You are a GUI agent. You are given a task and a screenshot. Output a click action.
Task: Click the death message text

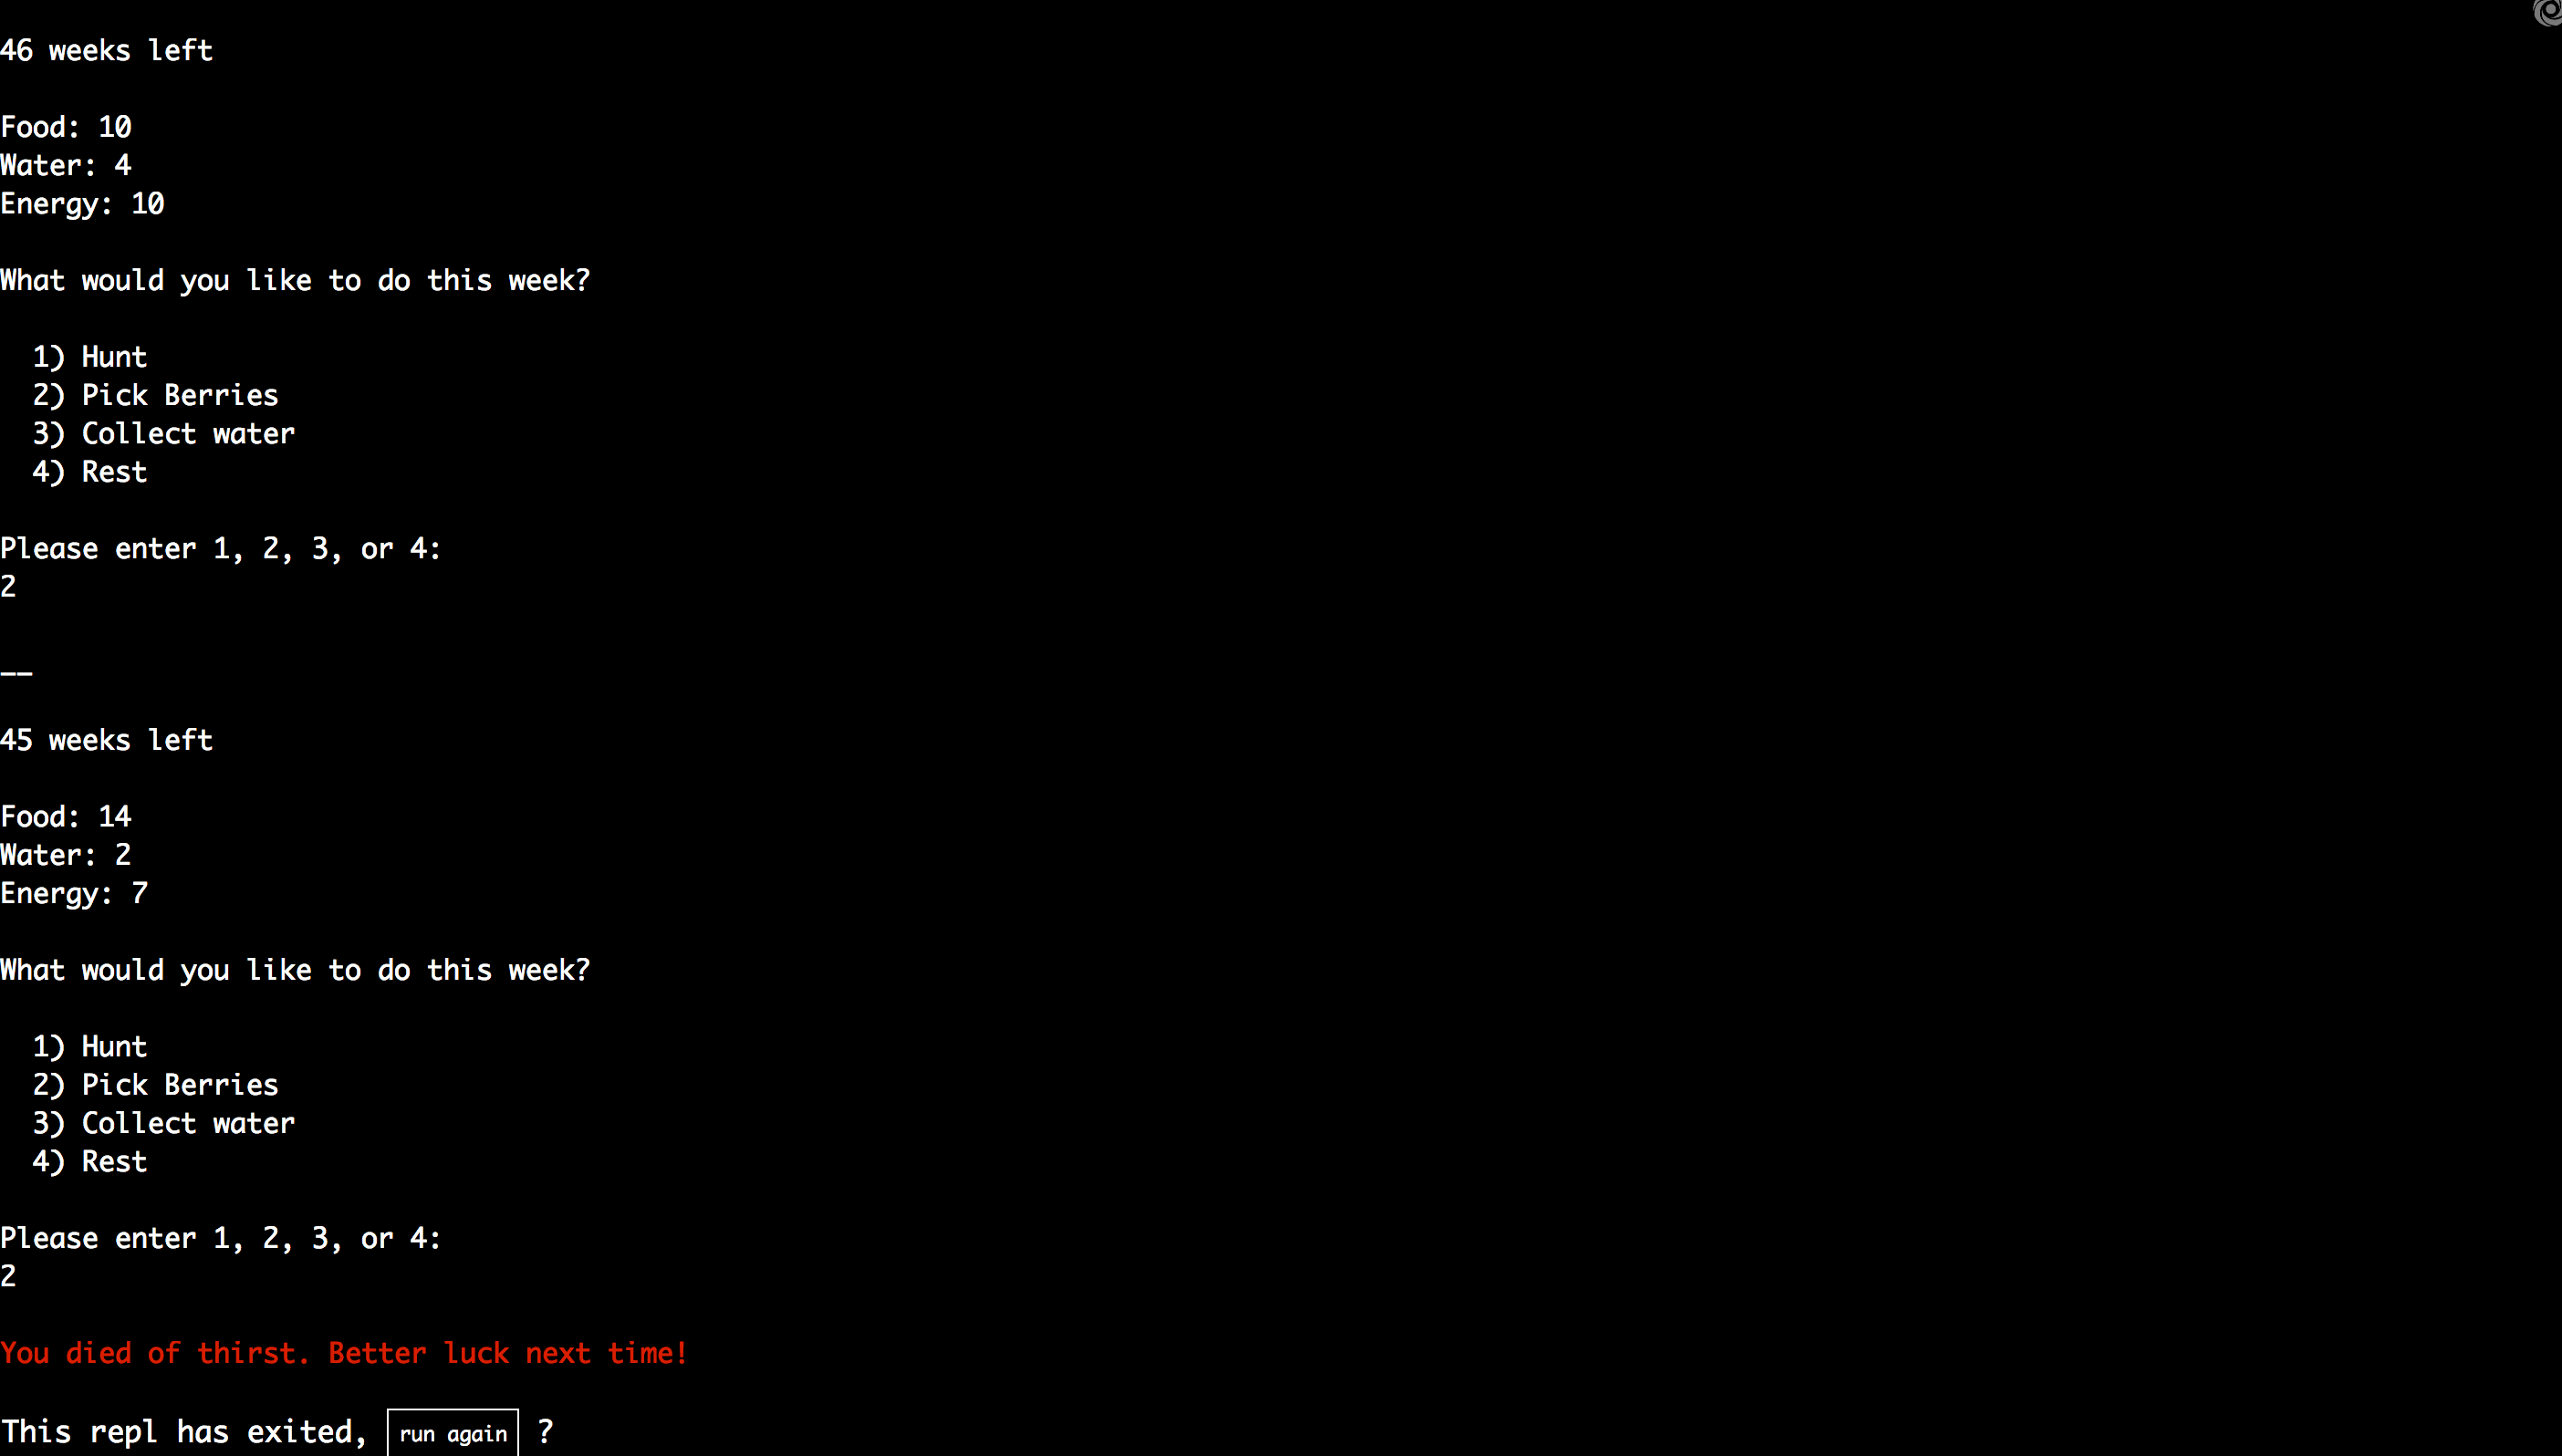343,1354
